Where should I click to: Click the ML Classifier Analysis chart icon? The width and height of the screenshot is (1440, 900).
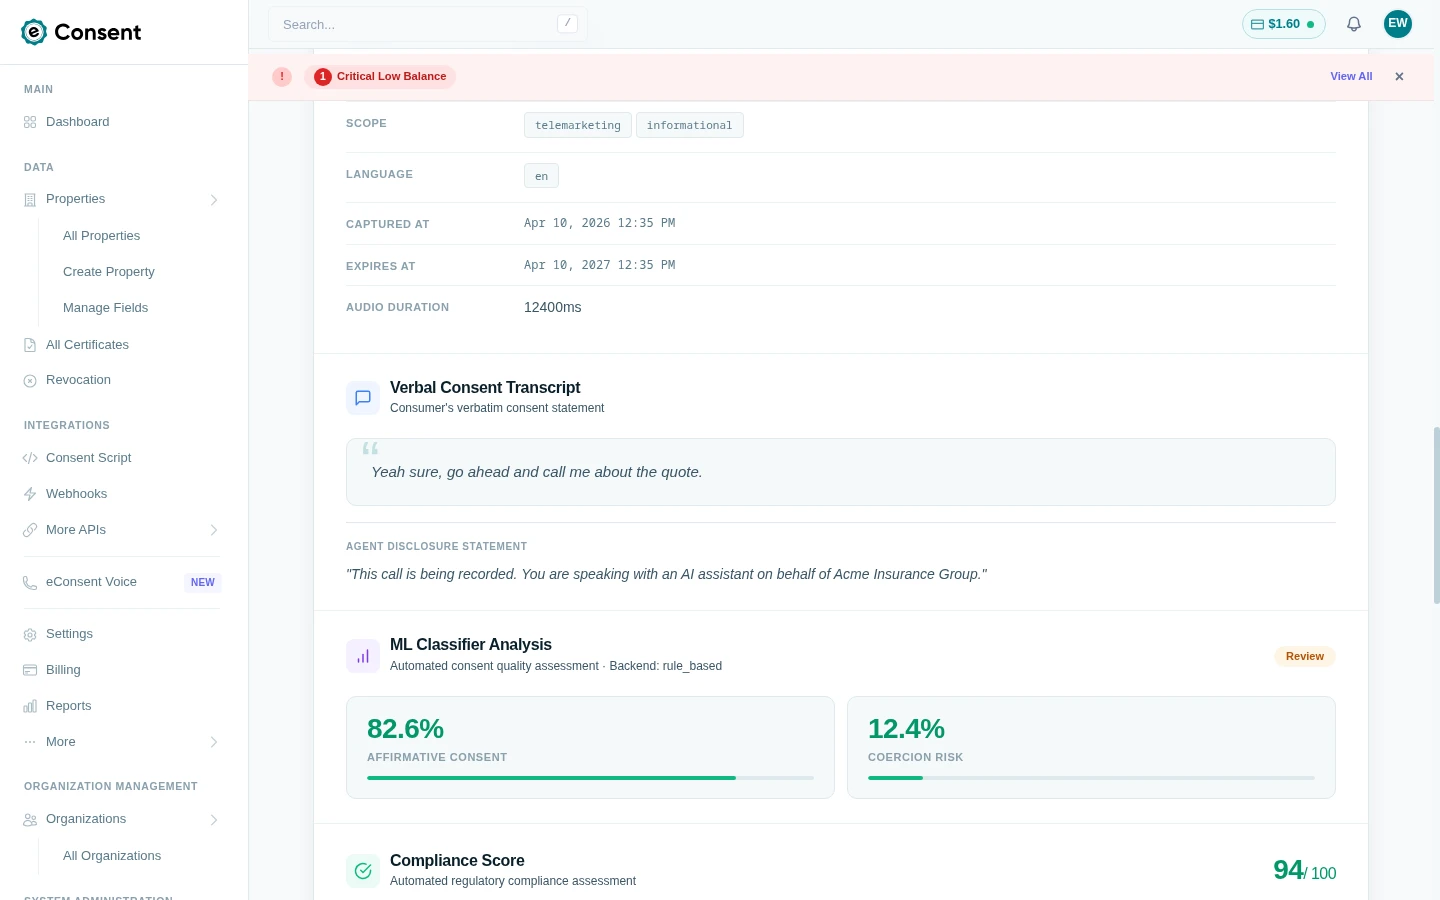pos(363,656)
